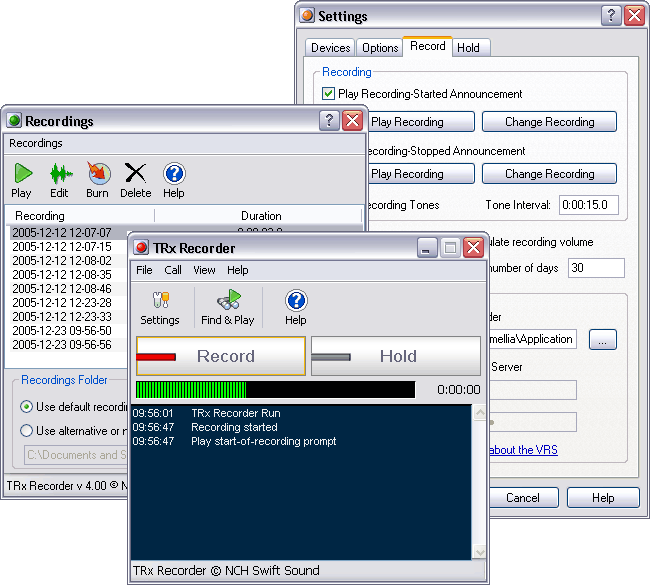650x585 pixels.
Task: Minimize the TRx Recorder window
Action: point(427,248)
